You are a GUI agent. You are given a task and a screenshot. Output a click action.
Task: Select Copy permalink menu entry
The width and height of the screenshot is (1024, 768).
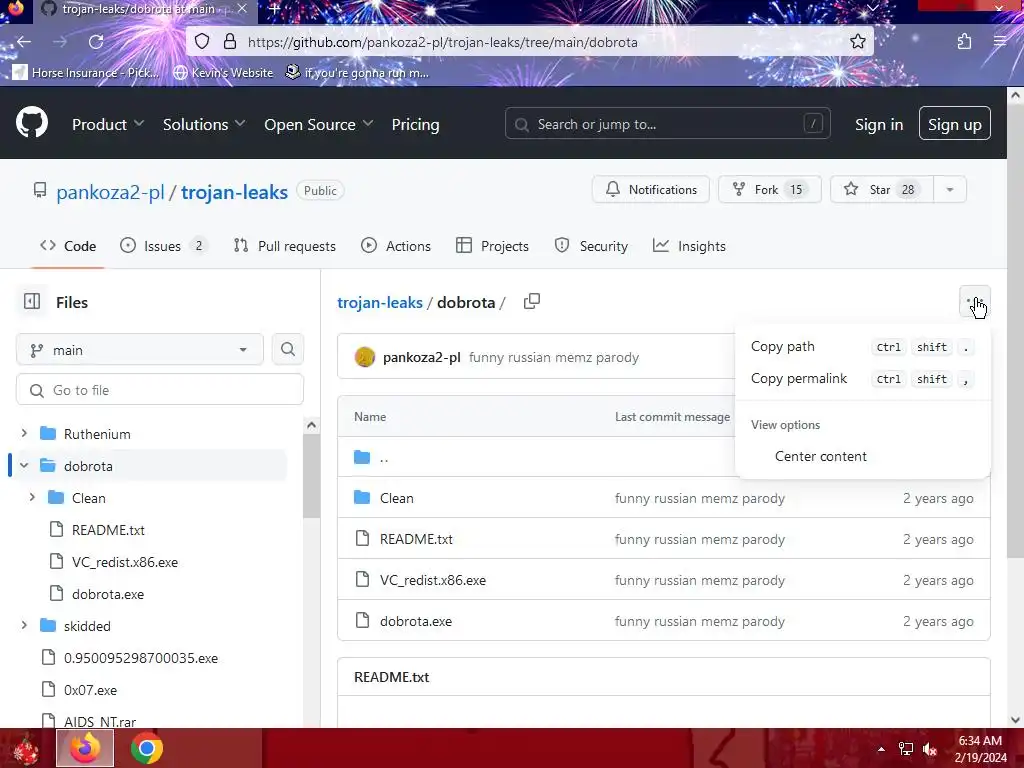coord(862,379)
